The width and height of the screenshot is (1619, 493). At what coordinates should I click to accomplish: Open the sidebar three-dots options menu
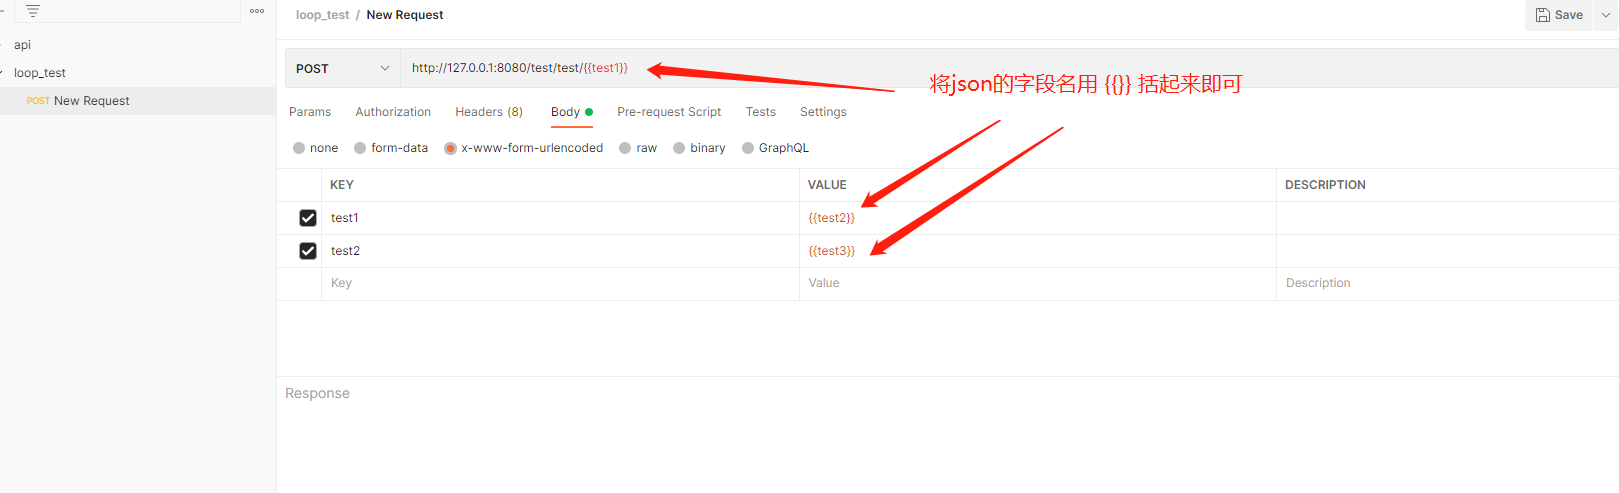point(257,11)
